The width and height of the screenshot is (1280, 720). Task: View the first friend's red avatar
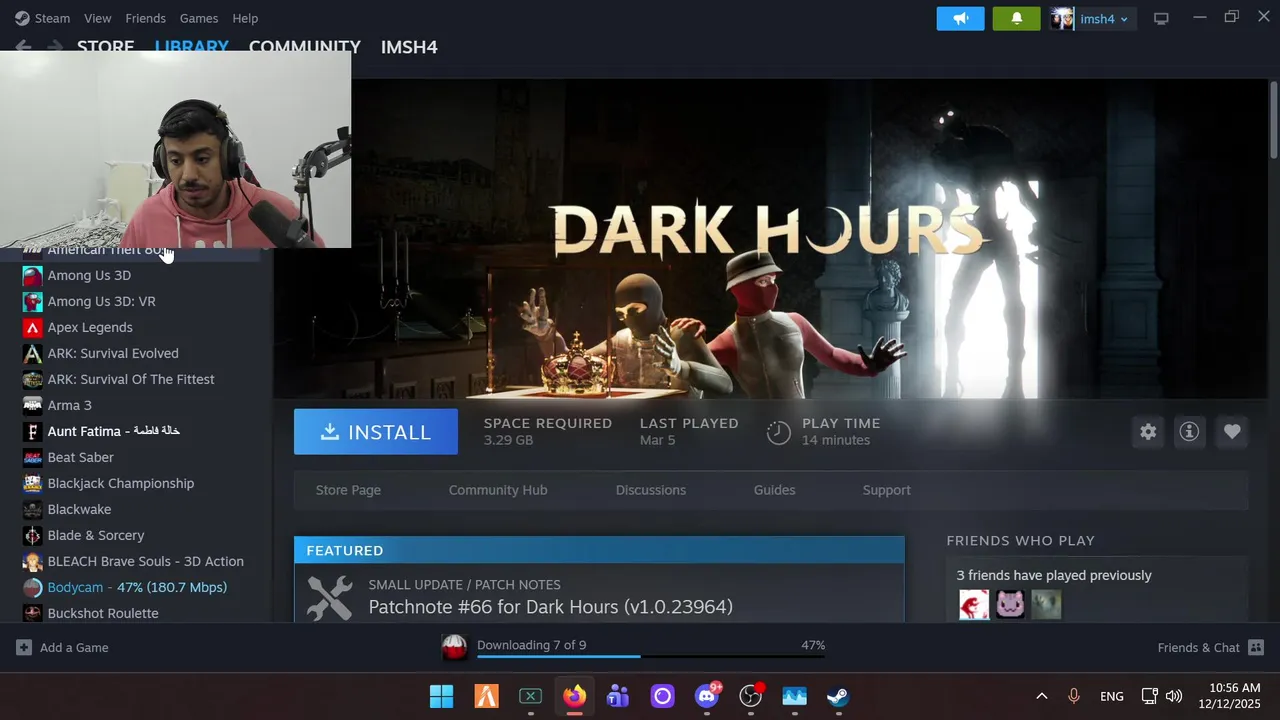coord(974,604)
